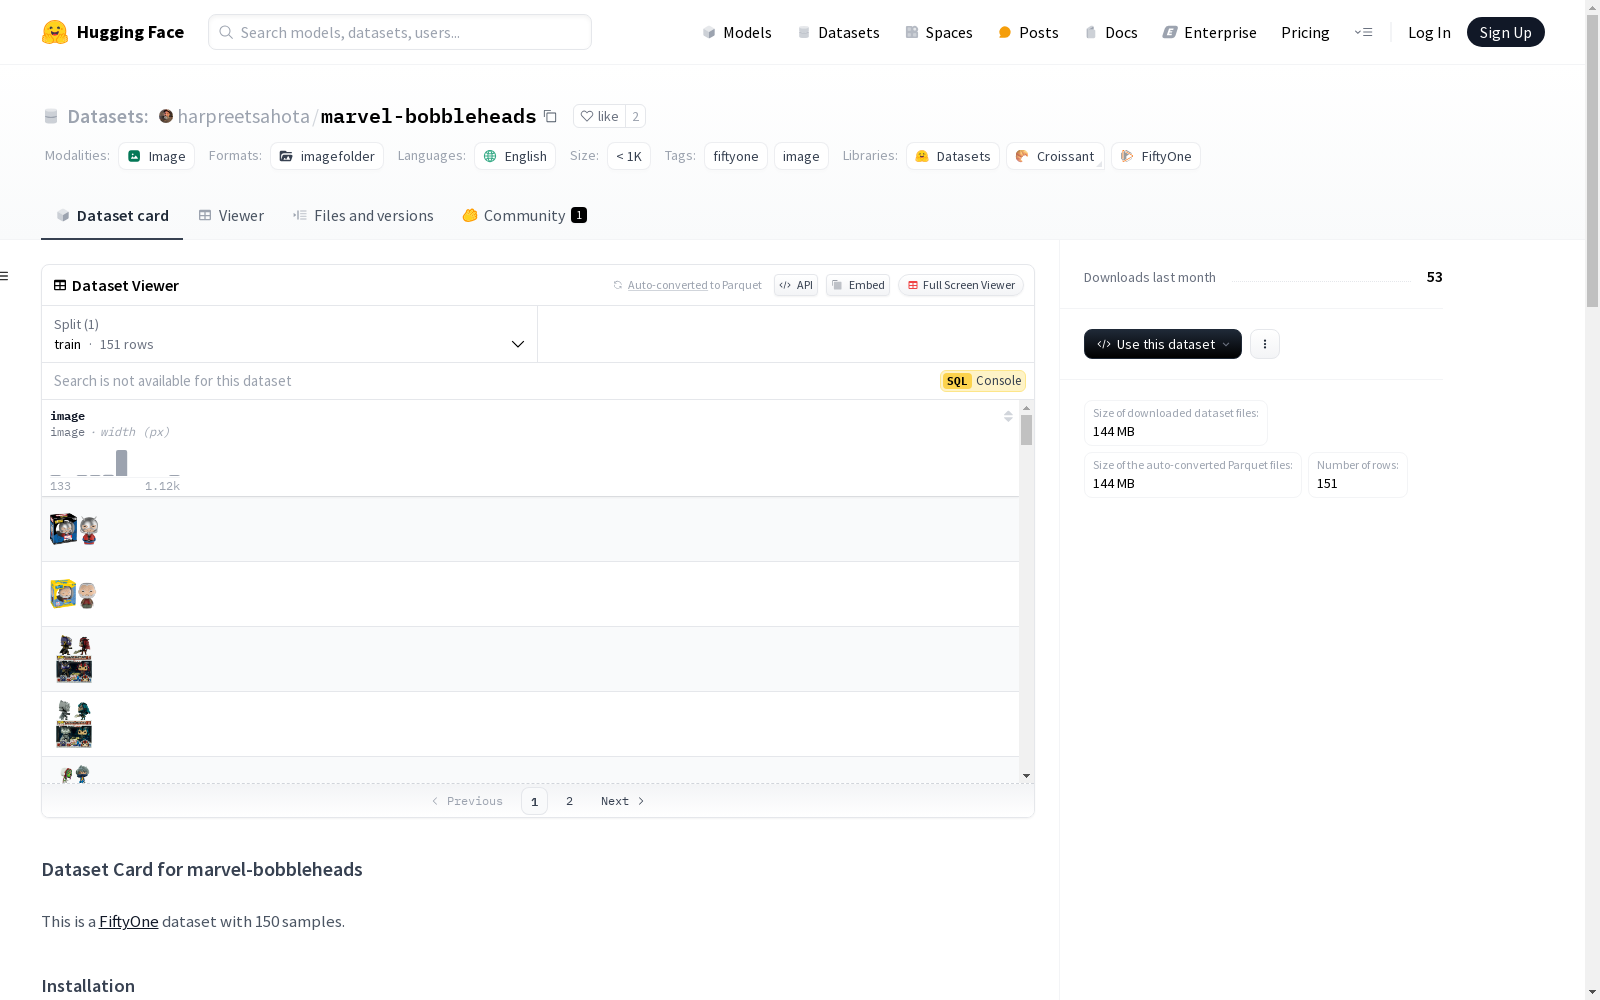Click the < 1K size tag
Screen dimensions: 1600x1000
point(629,156)
